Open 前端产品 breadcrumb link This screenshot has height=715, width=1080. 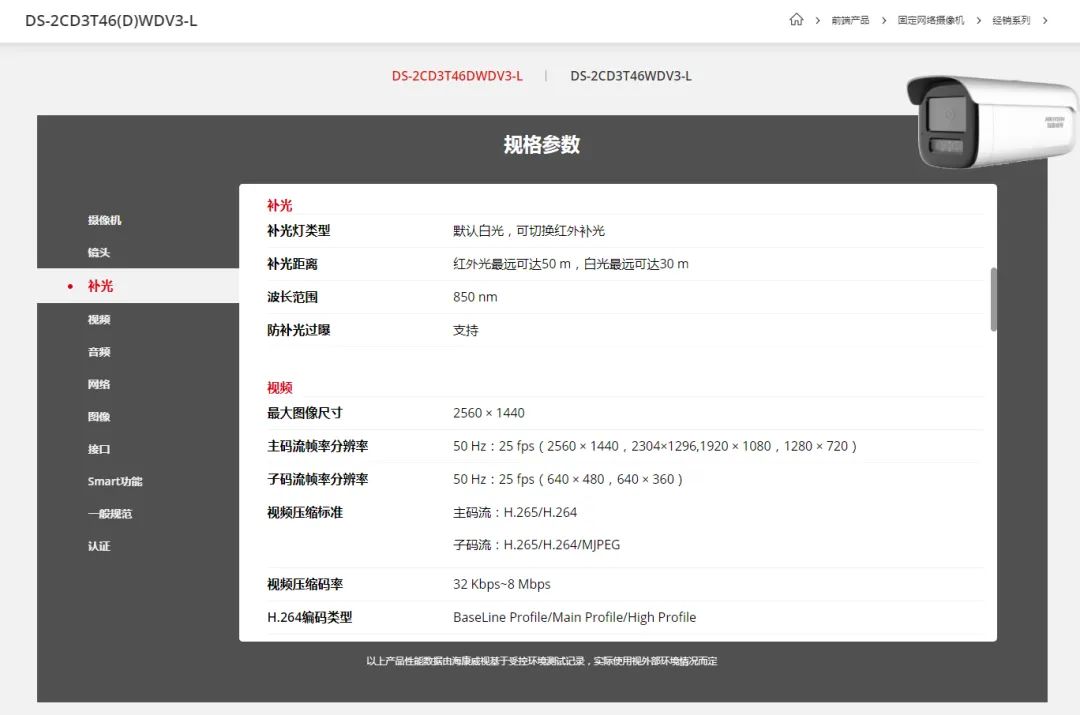[850, 20]
